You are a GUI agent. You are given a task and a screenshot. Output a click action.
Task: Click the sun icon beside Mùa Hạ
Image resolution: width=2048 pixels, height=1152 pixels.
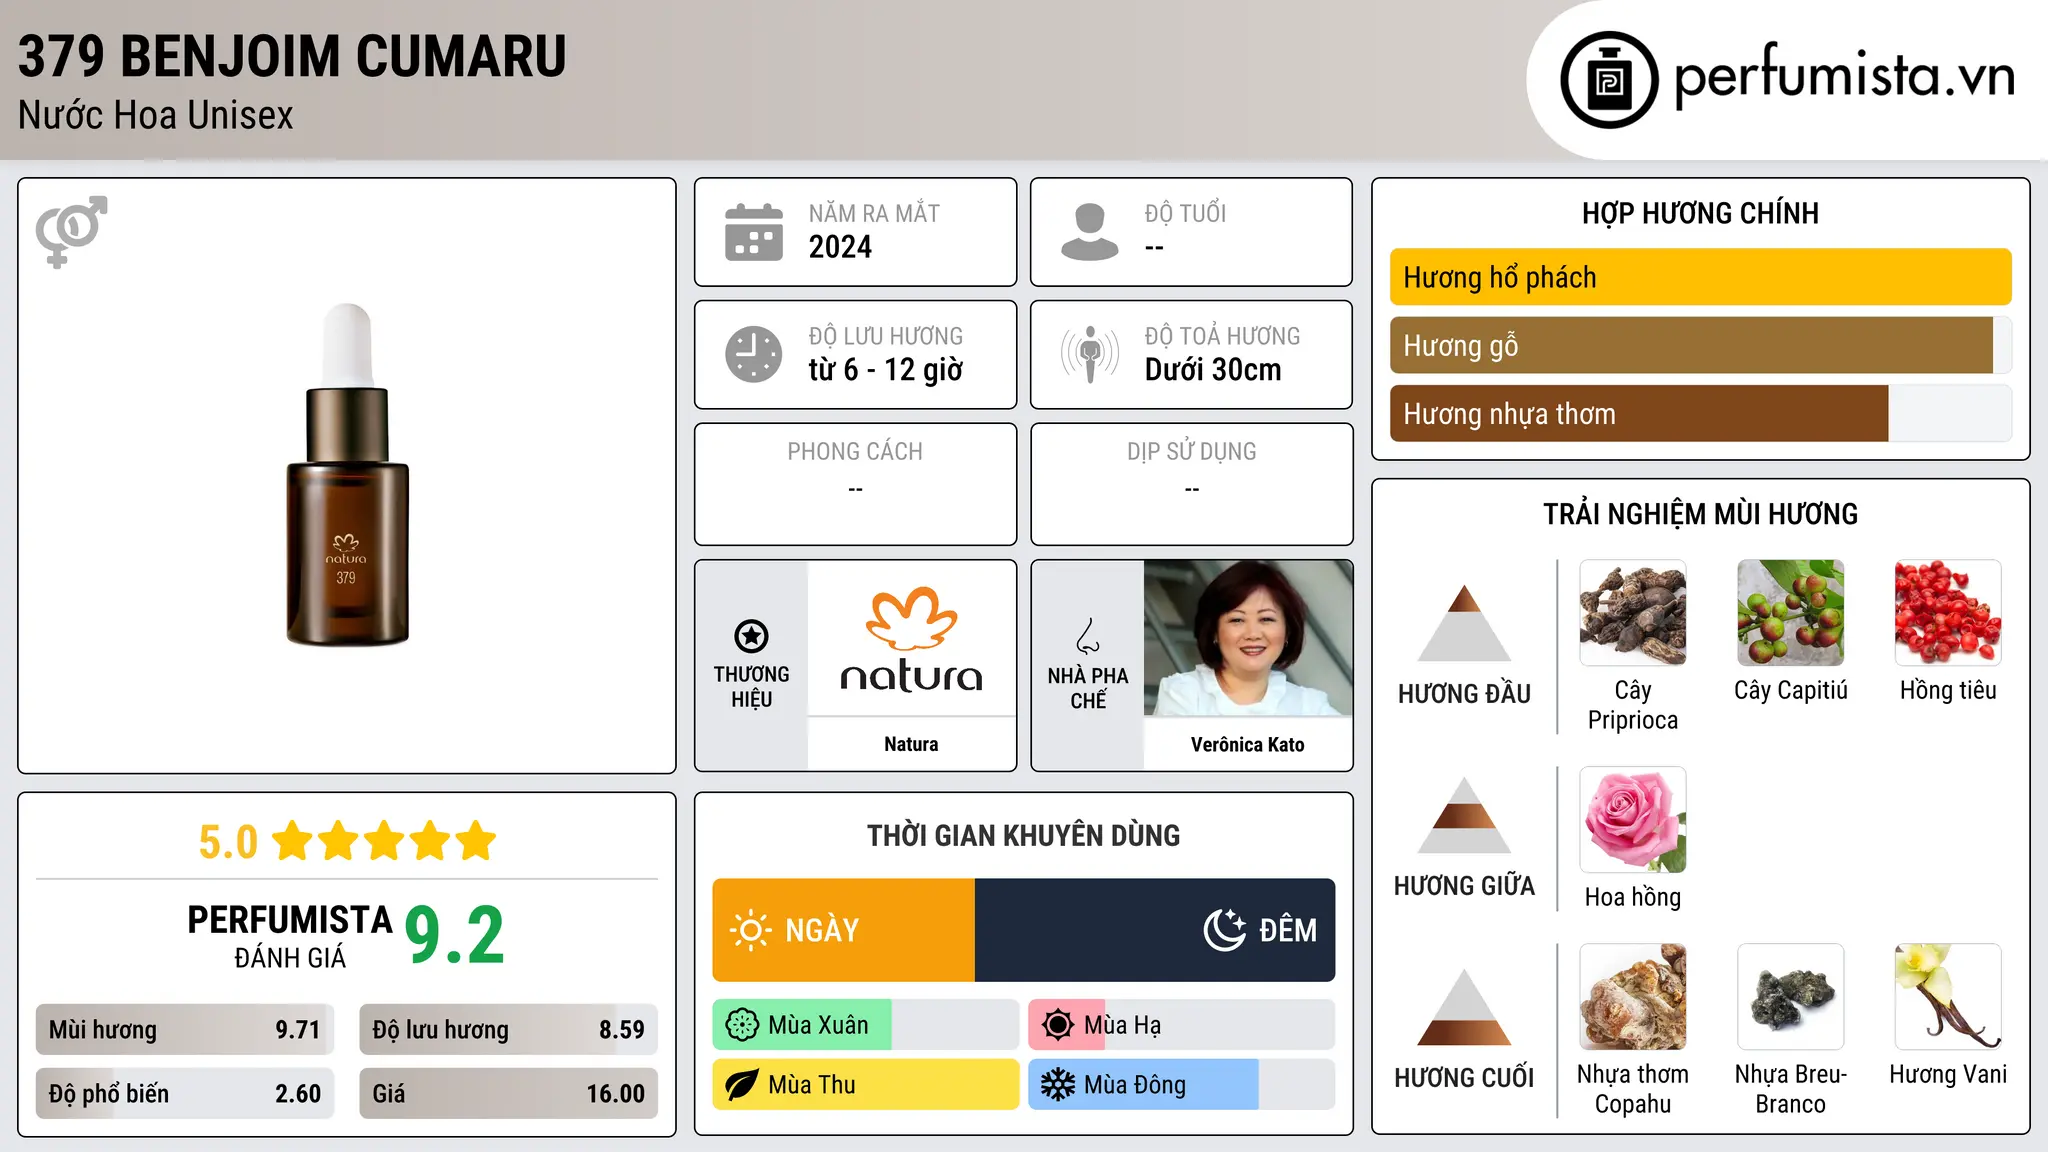click(x=1058, y=1025)
